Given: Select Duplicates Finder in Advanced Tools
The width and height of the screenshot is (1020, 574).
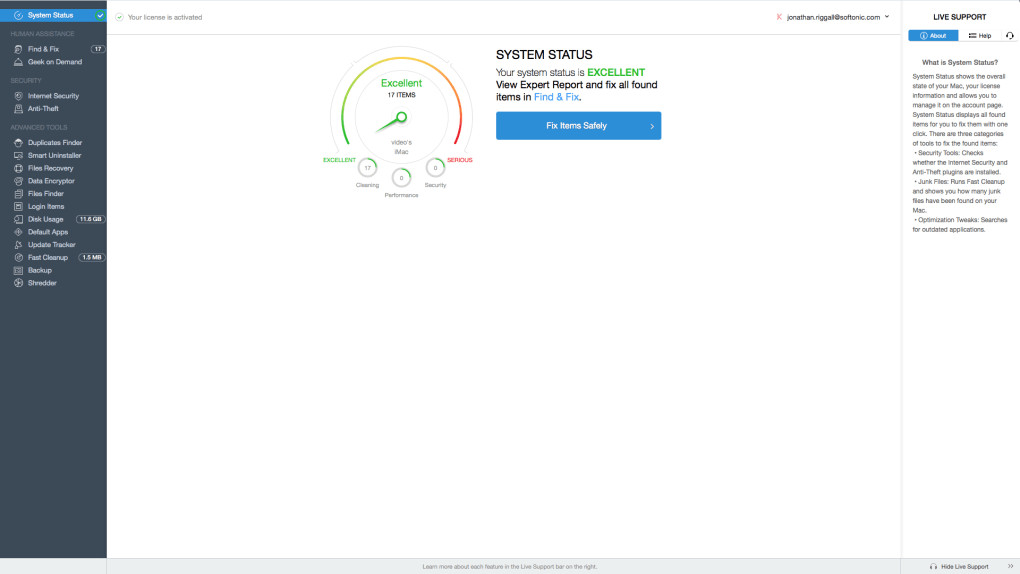Looking at the screenshot, I should pos(53,143).
